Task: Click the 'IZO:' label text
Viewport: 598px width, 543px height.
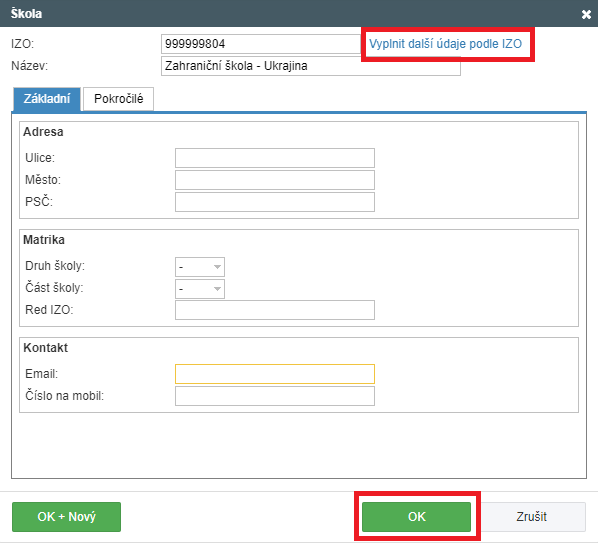Action: click(x=23, y=44)
